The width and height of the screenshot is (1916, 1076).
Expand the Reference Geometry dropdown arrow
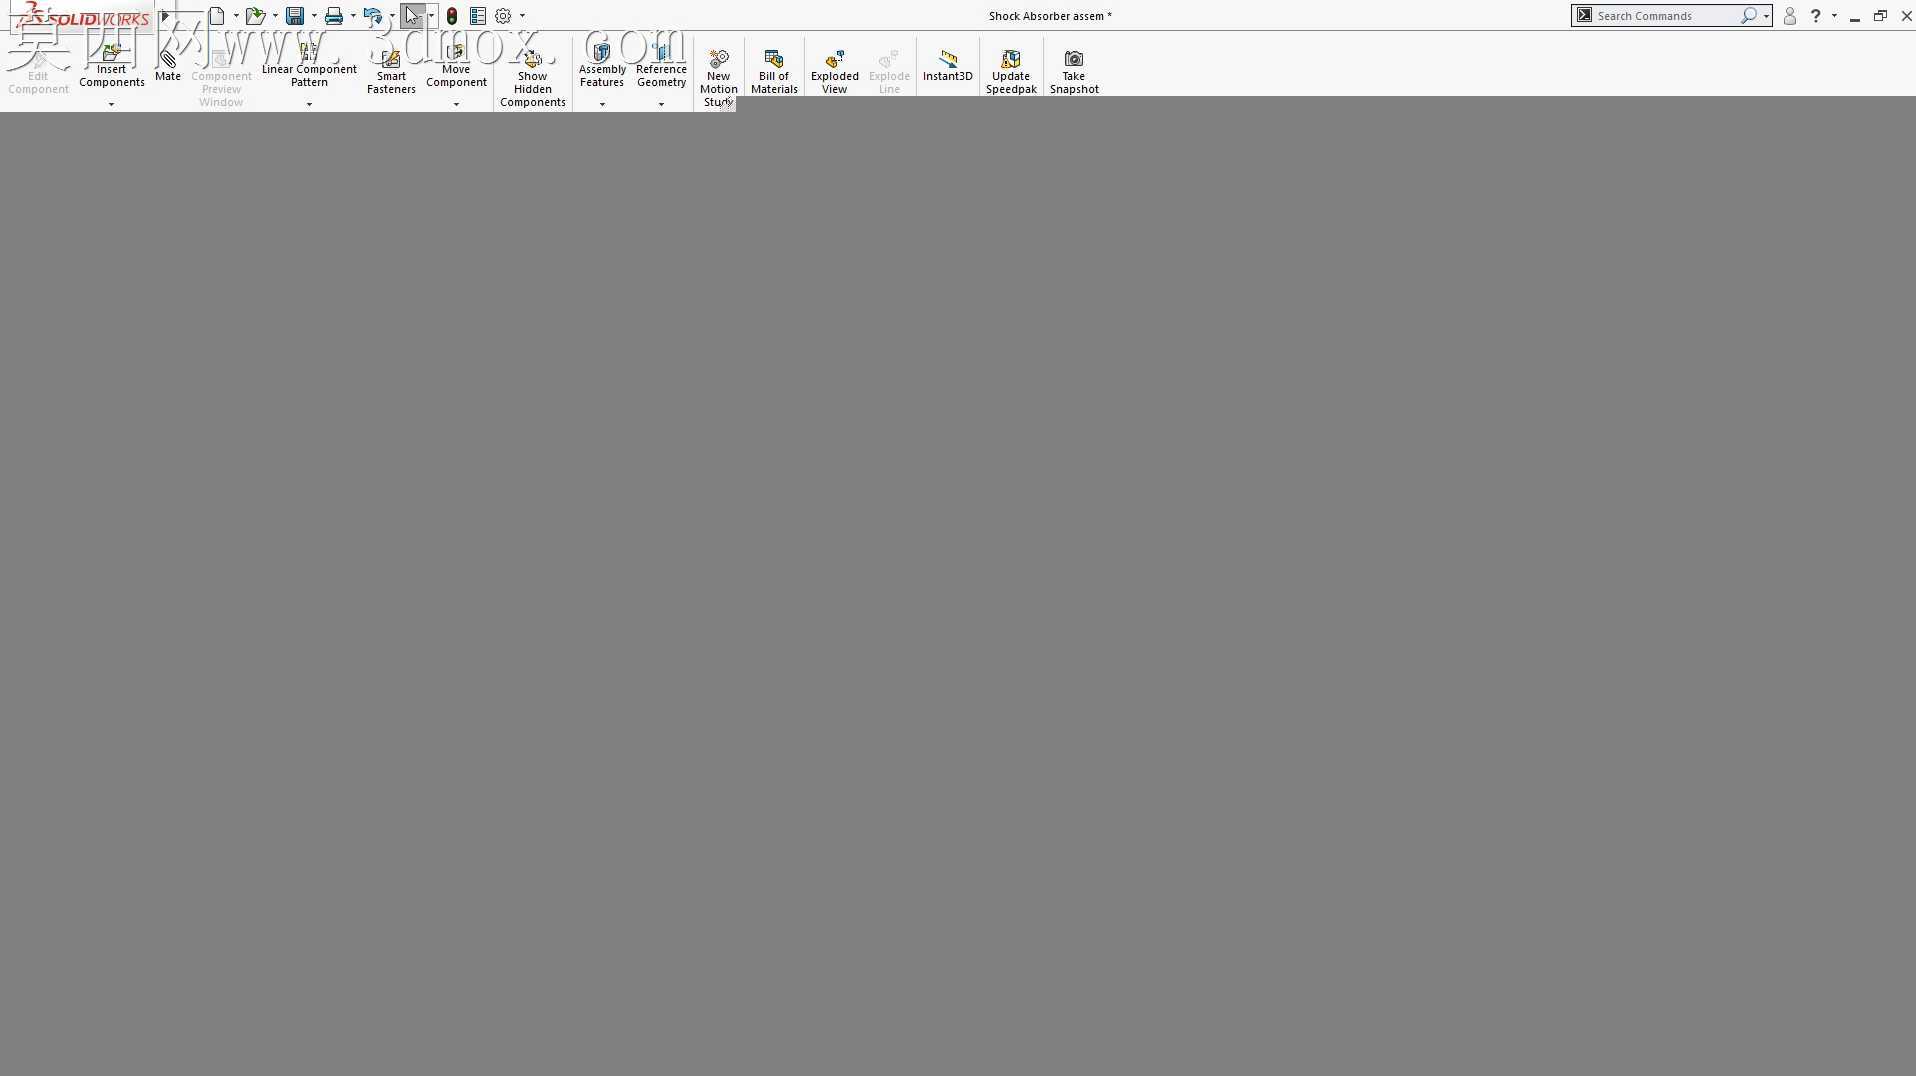pyautogui.click(x=661, y=104)
